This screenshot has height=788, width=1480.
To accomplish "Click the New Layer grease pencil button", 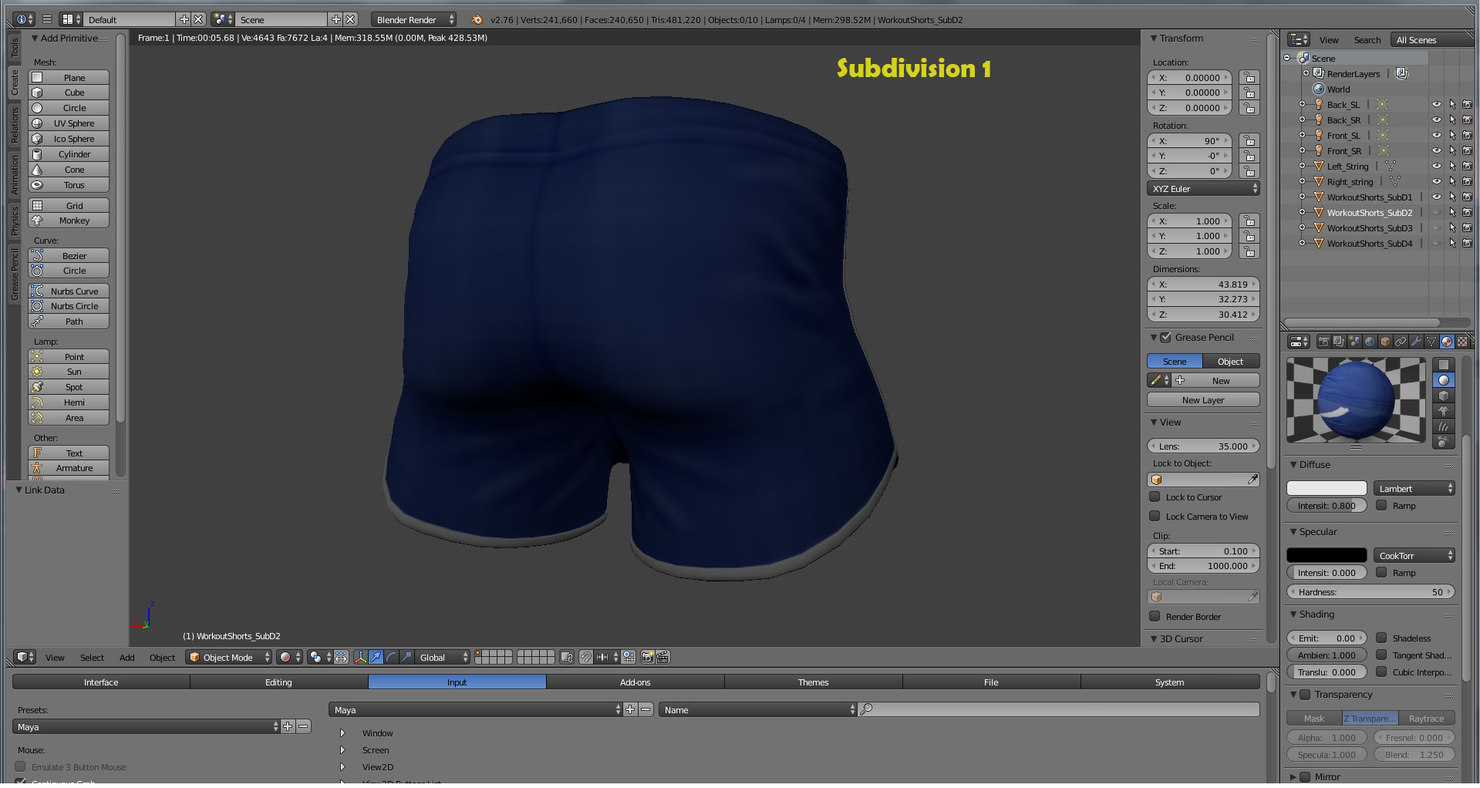I will pos(1203,400).
